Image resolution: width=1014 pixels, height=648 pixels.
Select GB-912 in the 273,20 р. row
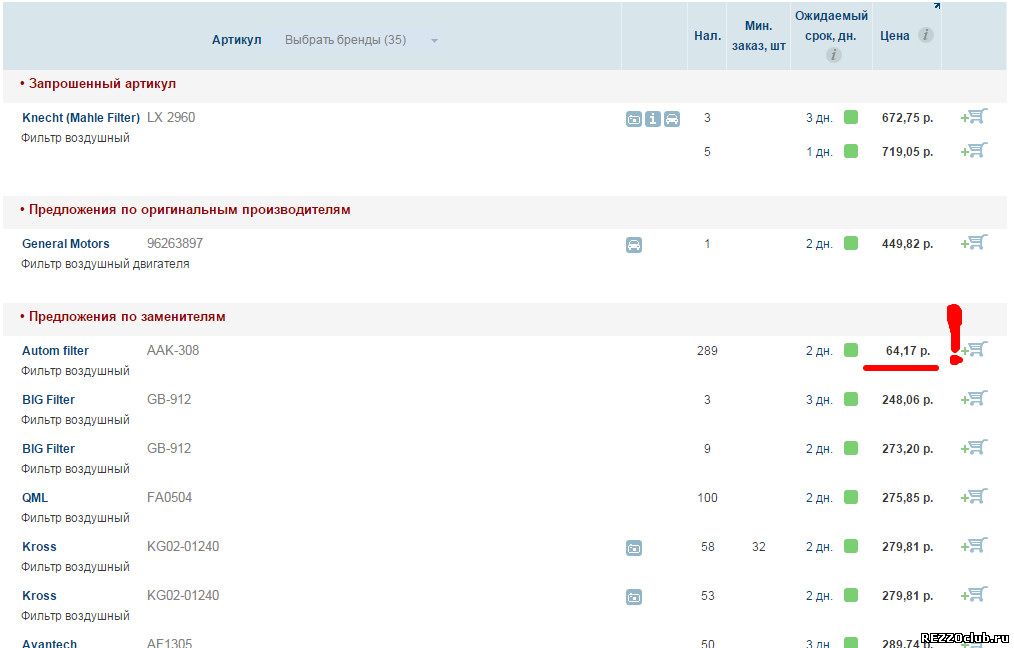(169, 449)
